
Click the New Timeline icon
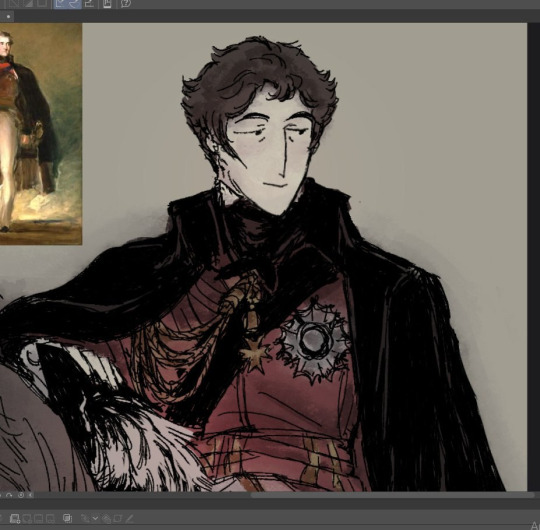click(x=15, y=518)
